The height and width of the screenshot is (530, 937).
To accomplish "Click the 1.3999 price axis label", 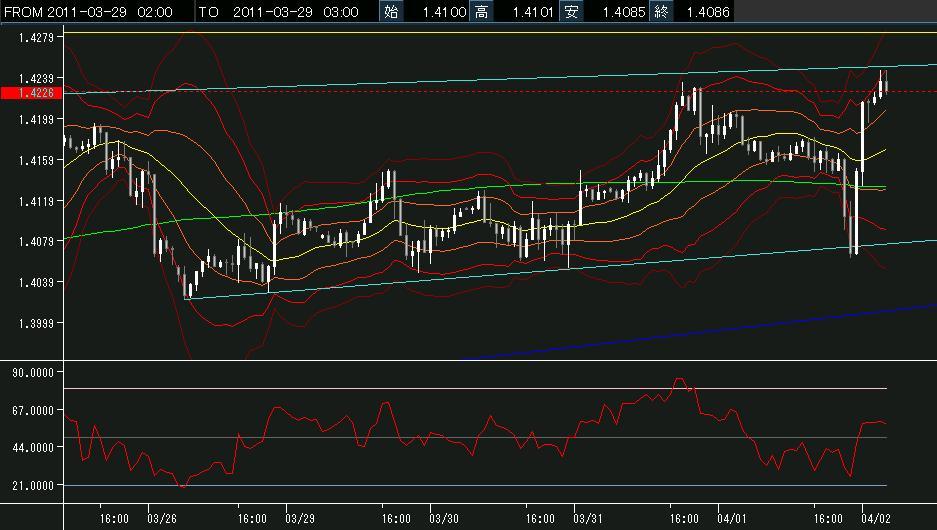I will click(x=36, y=323).
